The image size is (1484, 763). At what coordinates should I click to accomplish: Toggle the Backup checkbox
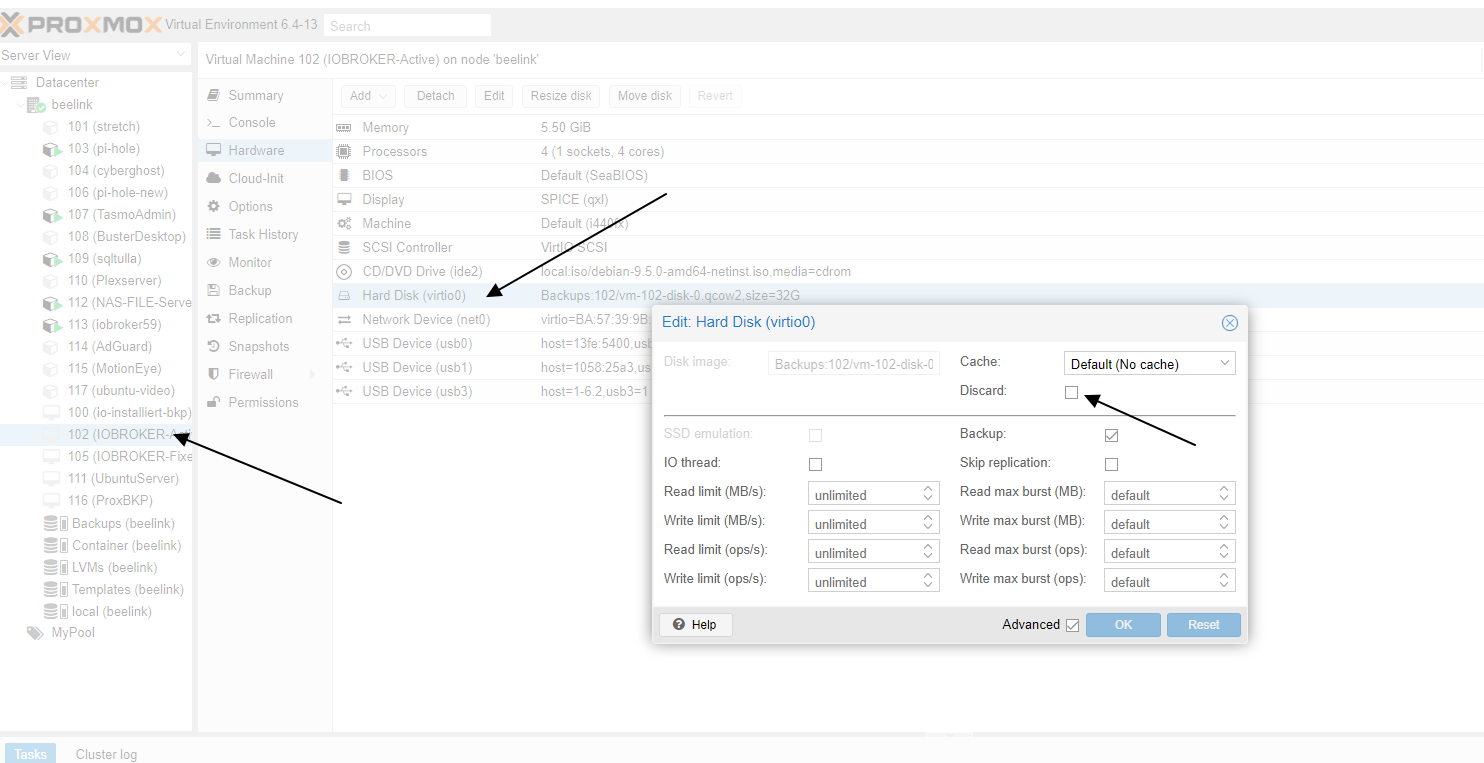pos(1111,435)
